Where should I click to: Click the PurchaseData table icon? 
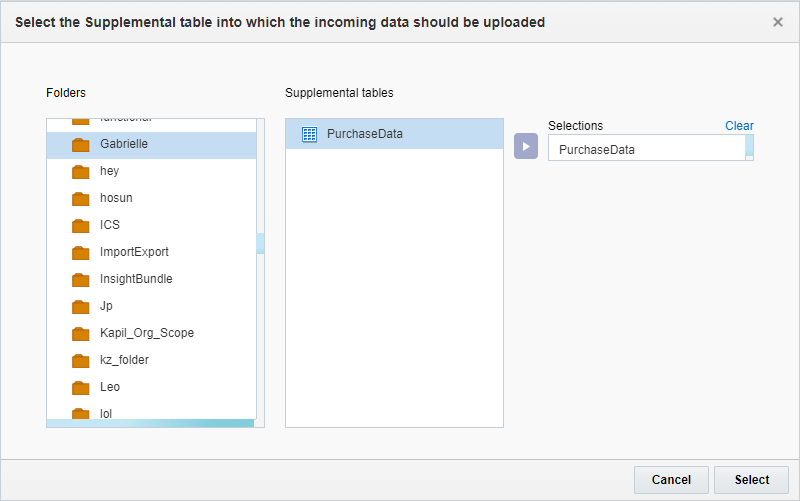tap(310, 134)
